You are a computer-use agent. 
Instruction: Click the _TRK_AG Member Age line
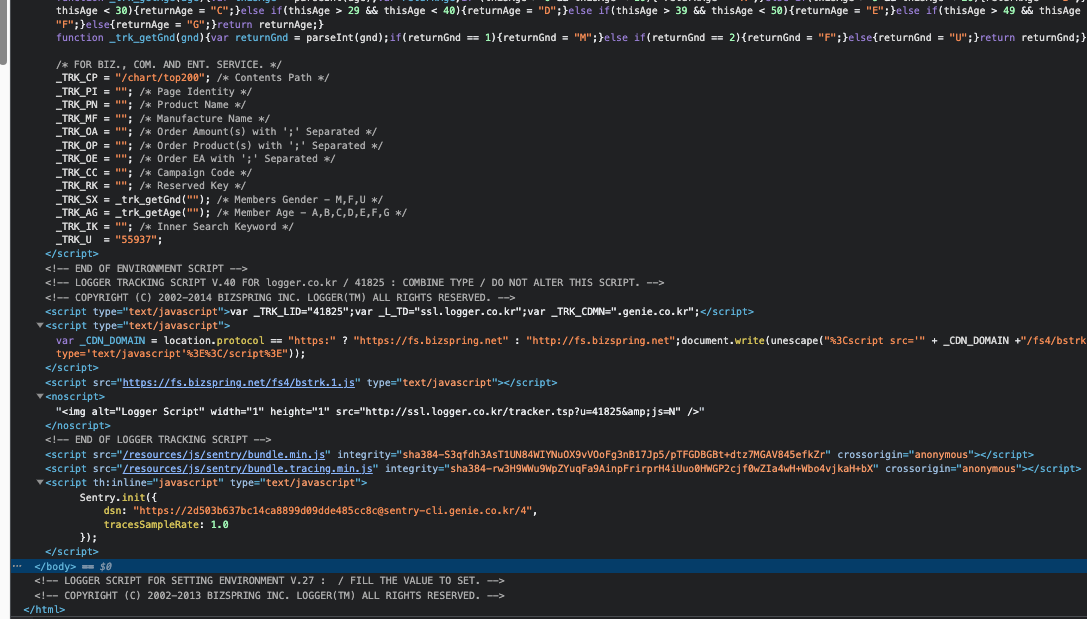[x=232, y=213]
